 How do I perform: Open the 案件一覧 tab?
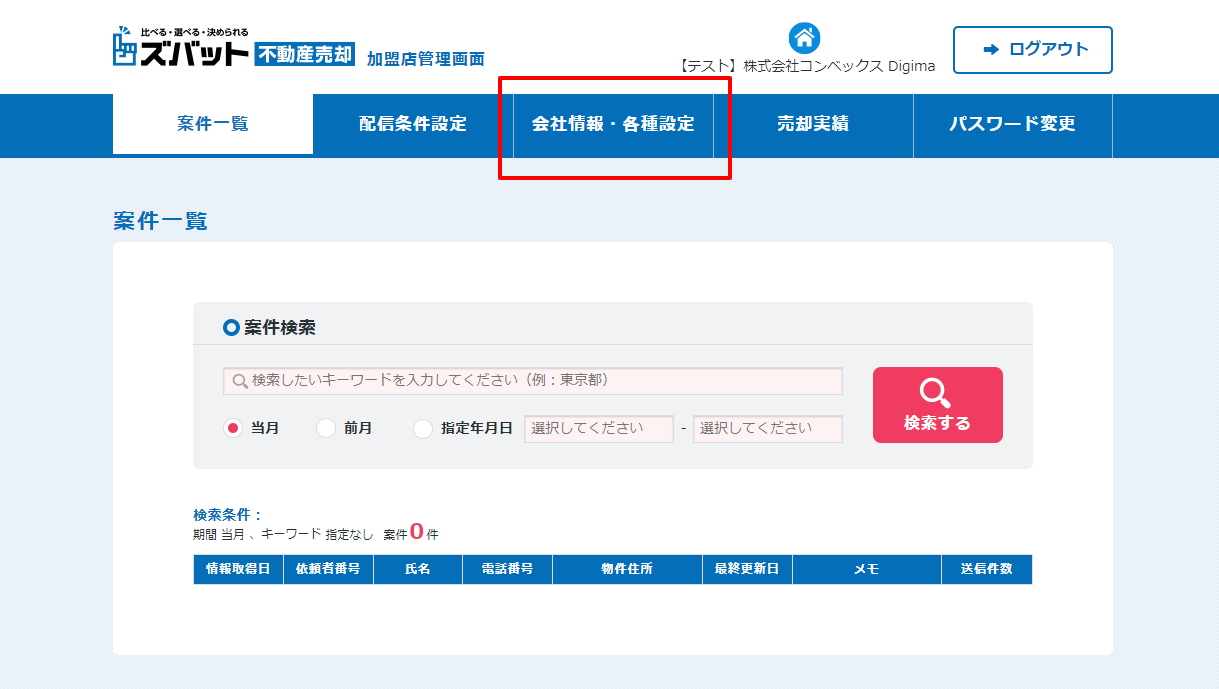point(213,125)
